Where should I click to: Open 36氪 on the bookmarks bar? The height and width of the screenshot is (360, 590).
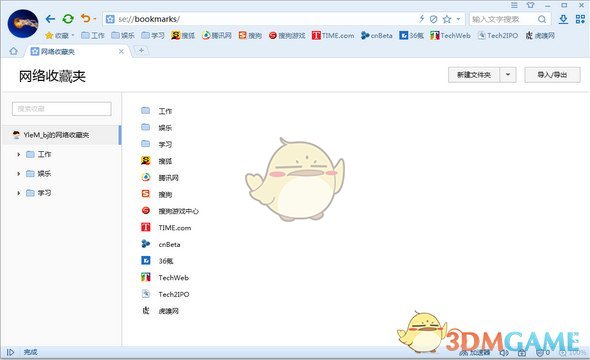pos(412,36)
